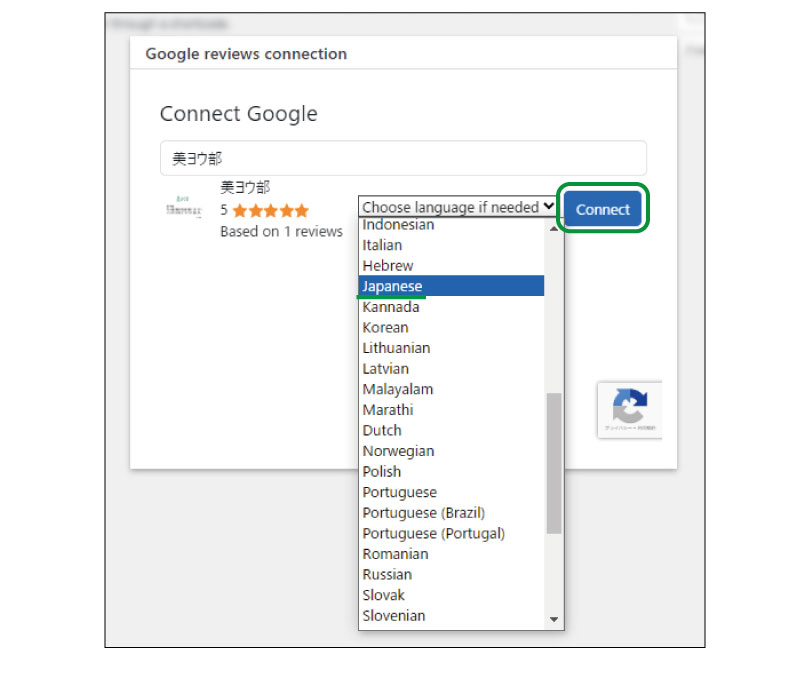800x677 pixels.
Task: Select Slovenian at the list bottom
Action: coord(393,616)
